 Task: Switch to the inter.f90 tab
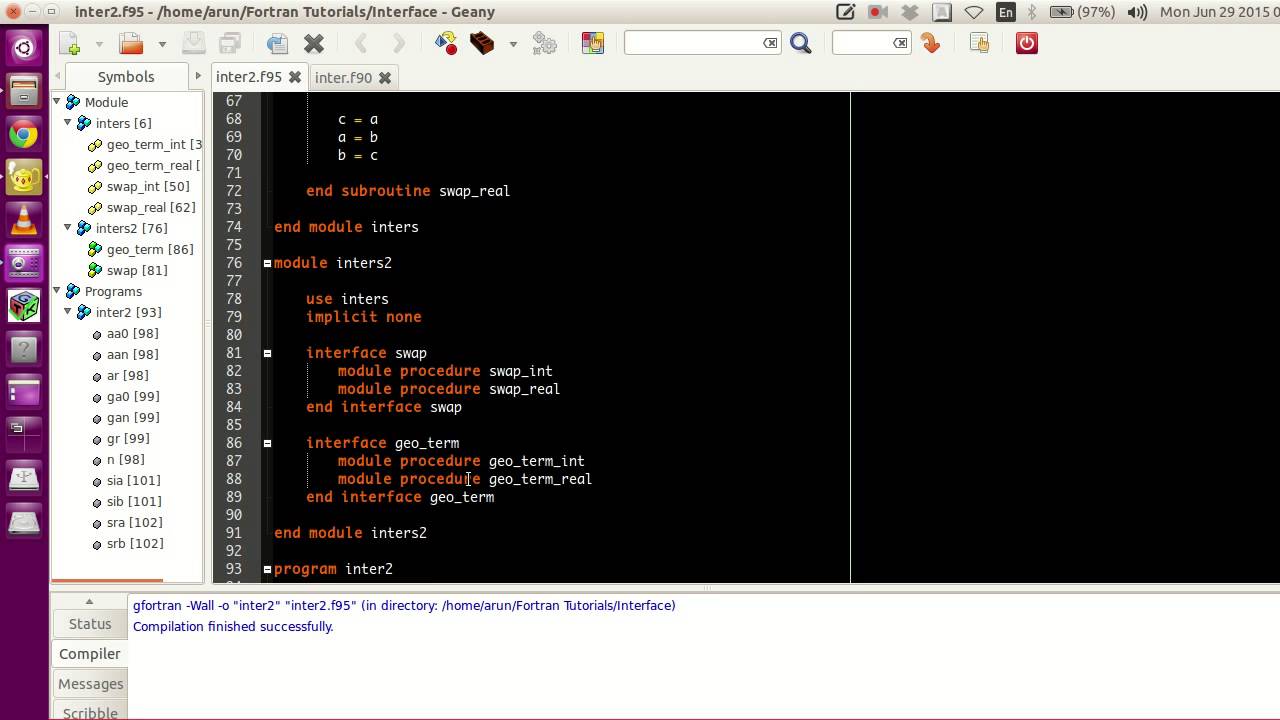343,77
